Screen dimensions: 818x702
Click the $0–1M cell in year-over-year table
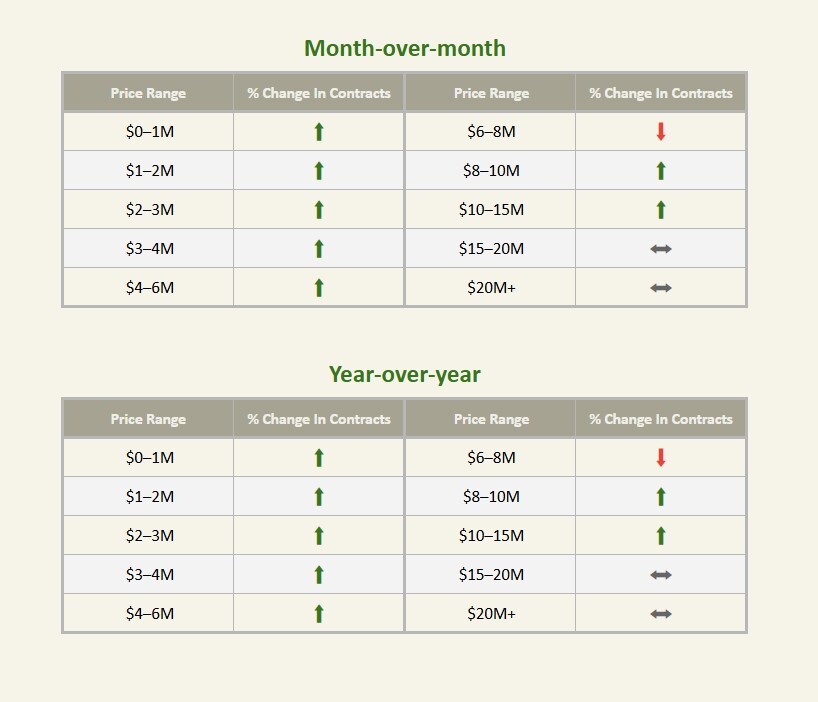[150, 457]
